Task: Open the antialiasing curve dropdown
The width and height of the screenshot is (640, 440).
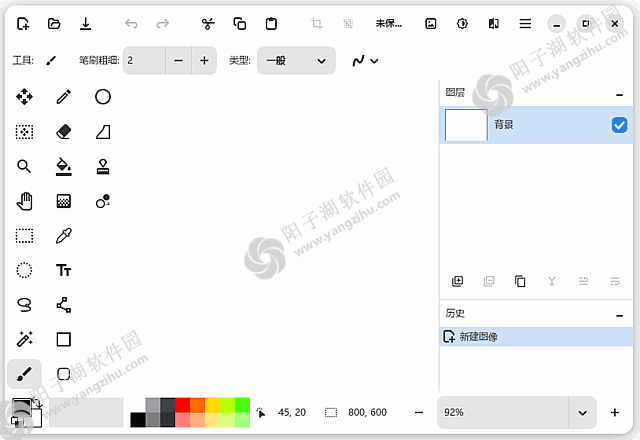Action: (365, 61)
